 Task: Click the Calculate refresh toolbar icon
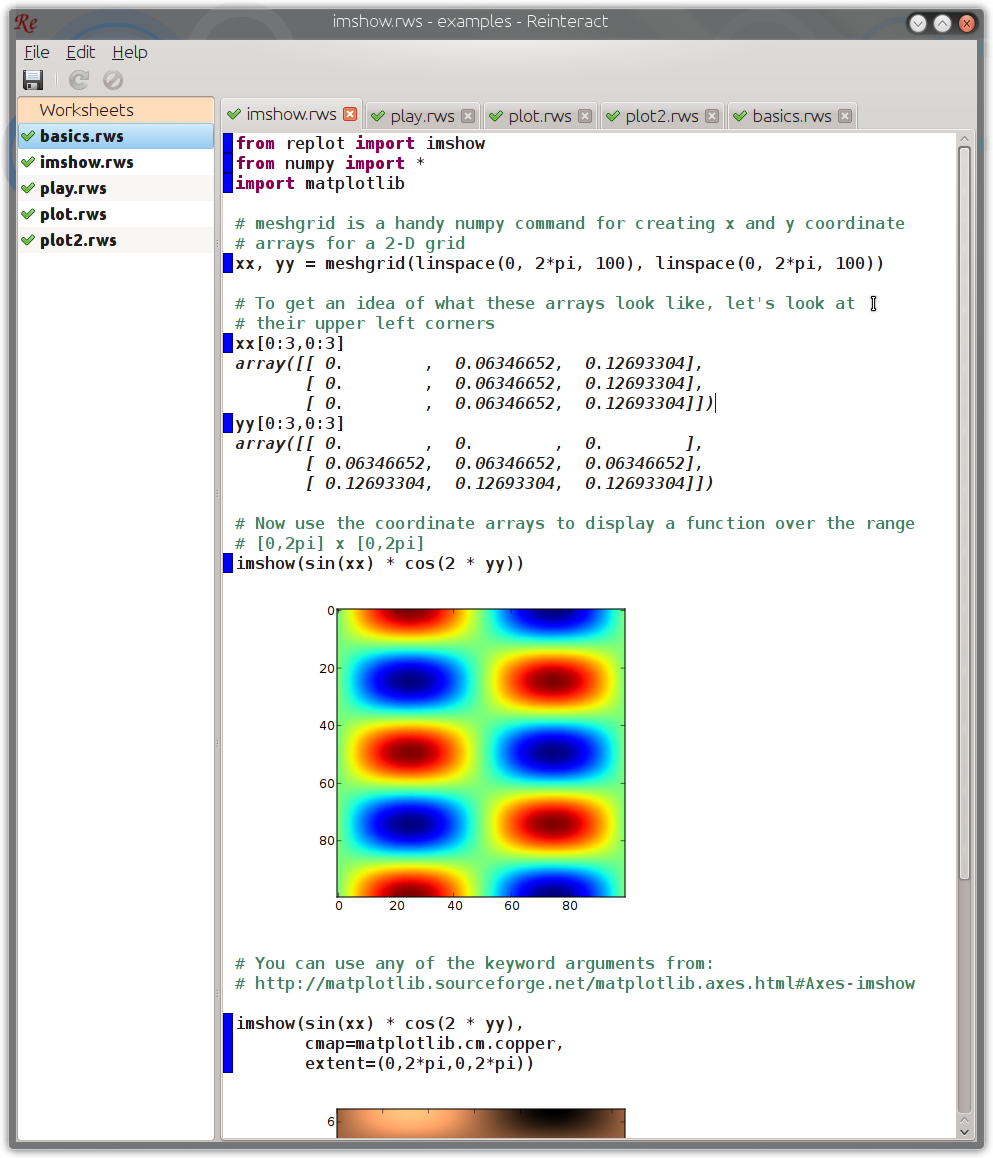(79, 80)
